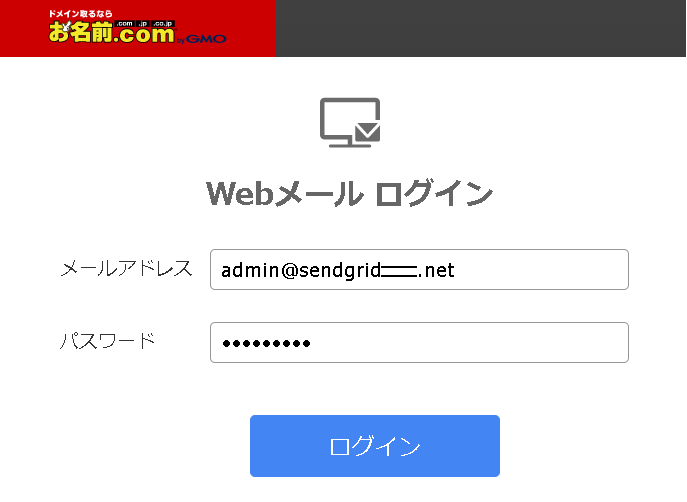Click the .co.jp badge above the logo
Screen dimensions: 687x502
tap(163, 24)
